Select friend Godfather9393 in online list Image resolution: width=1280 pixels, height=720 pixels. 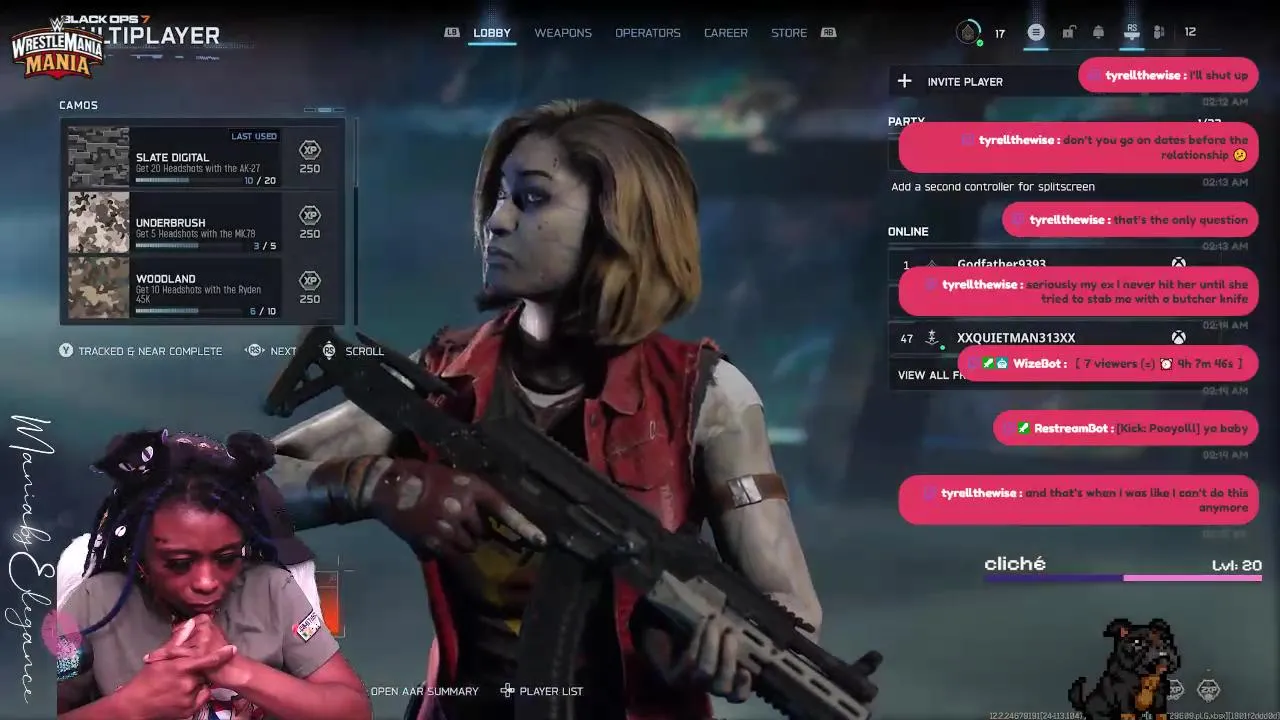(1001, 264)
